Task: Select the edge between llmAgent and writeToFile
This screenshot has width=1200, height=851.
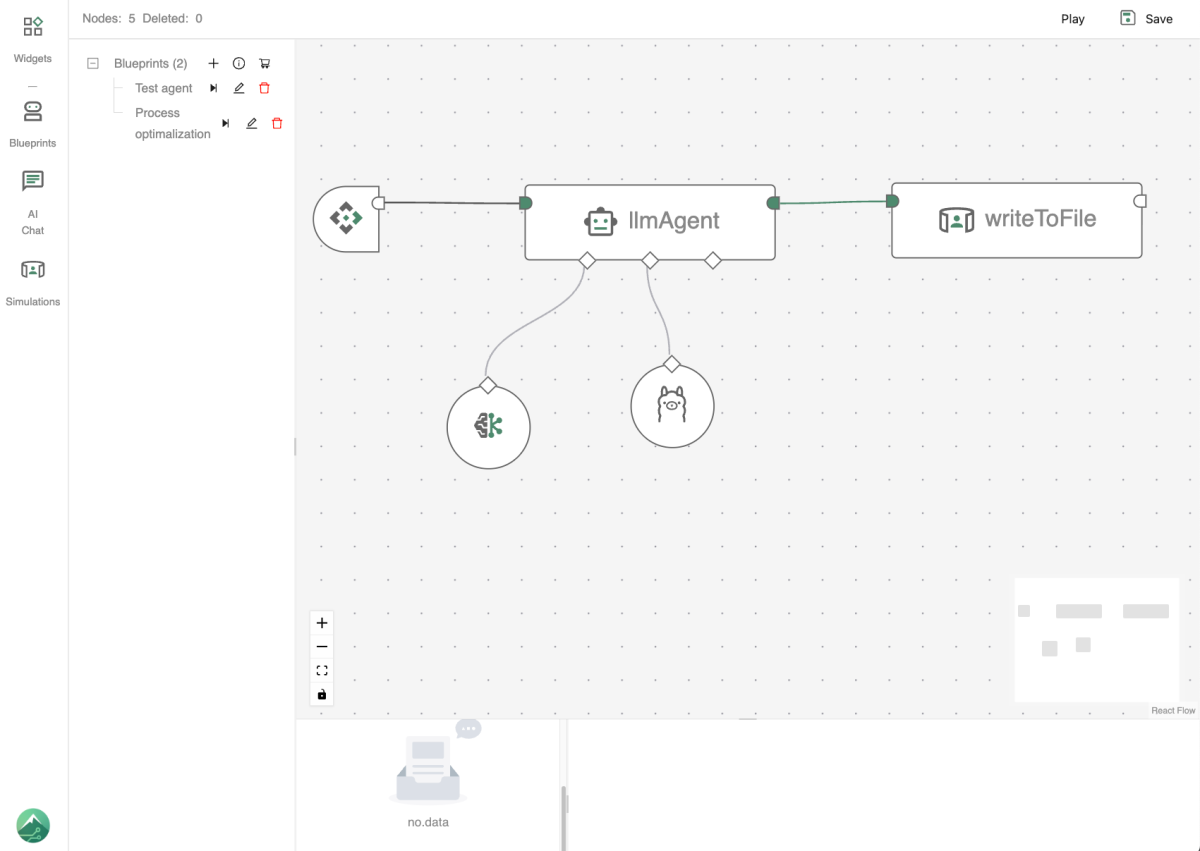Action: coord(833,202)
